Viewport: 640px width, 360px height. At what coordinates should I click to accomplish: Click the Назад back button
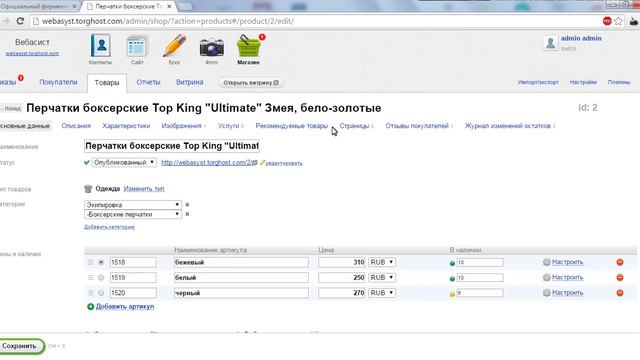point(11,109)
